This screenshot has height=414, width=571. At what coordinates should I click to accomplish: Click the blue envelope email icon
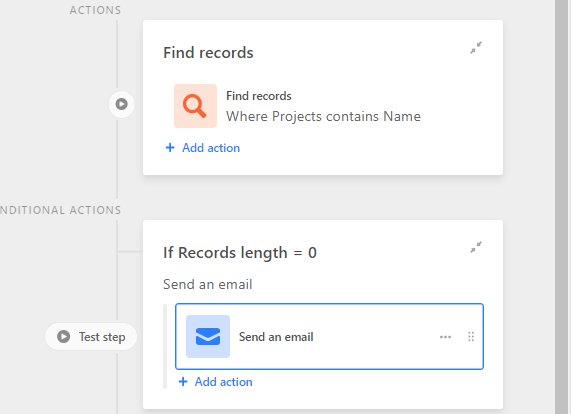pyautogui.click(x=208, y=336)
